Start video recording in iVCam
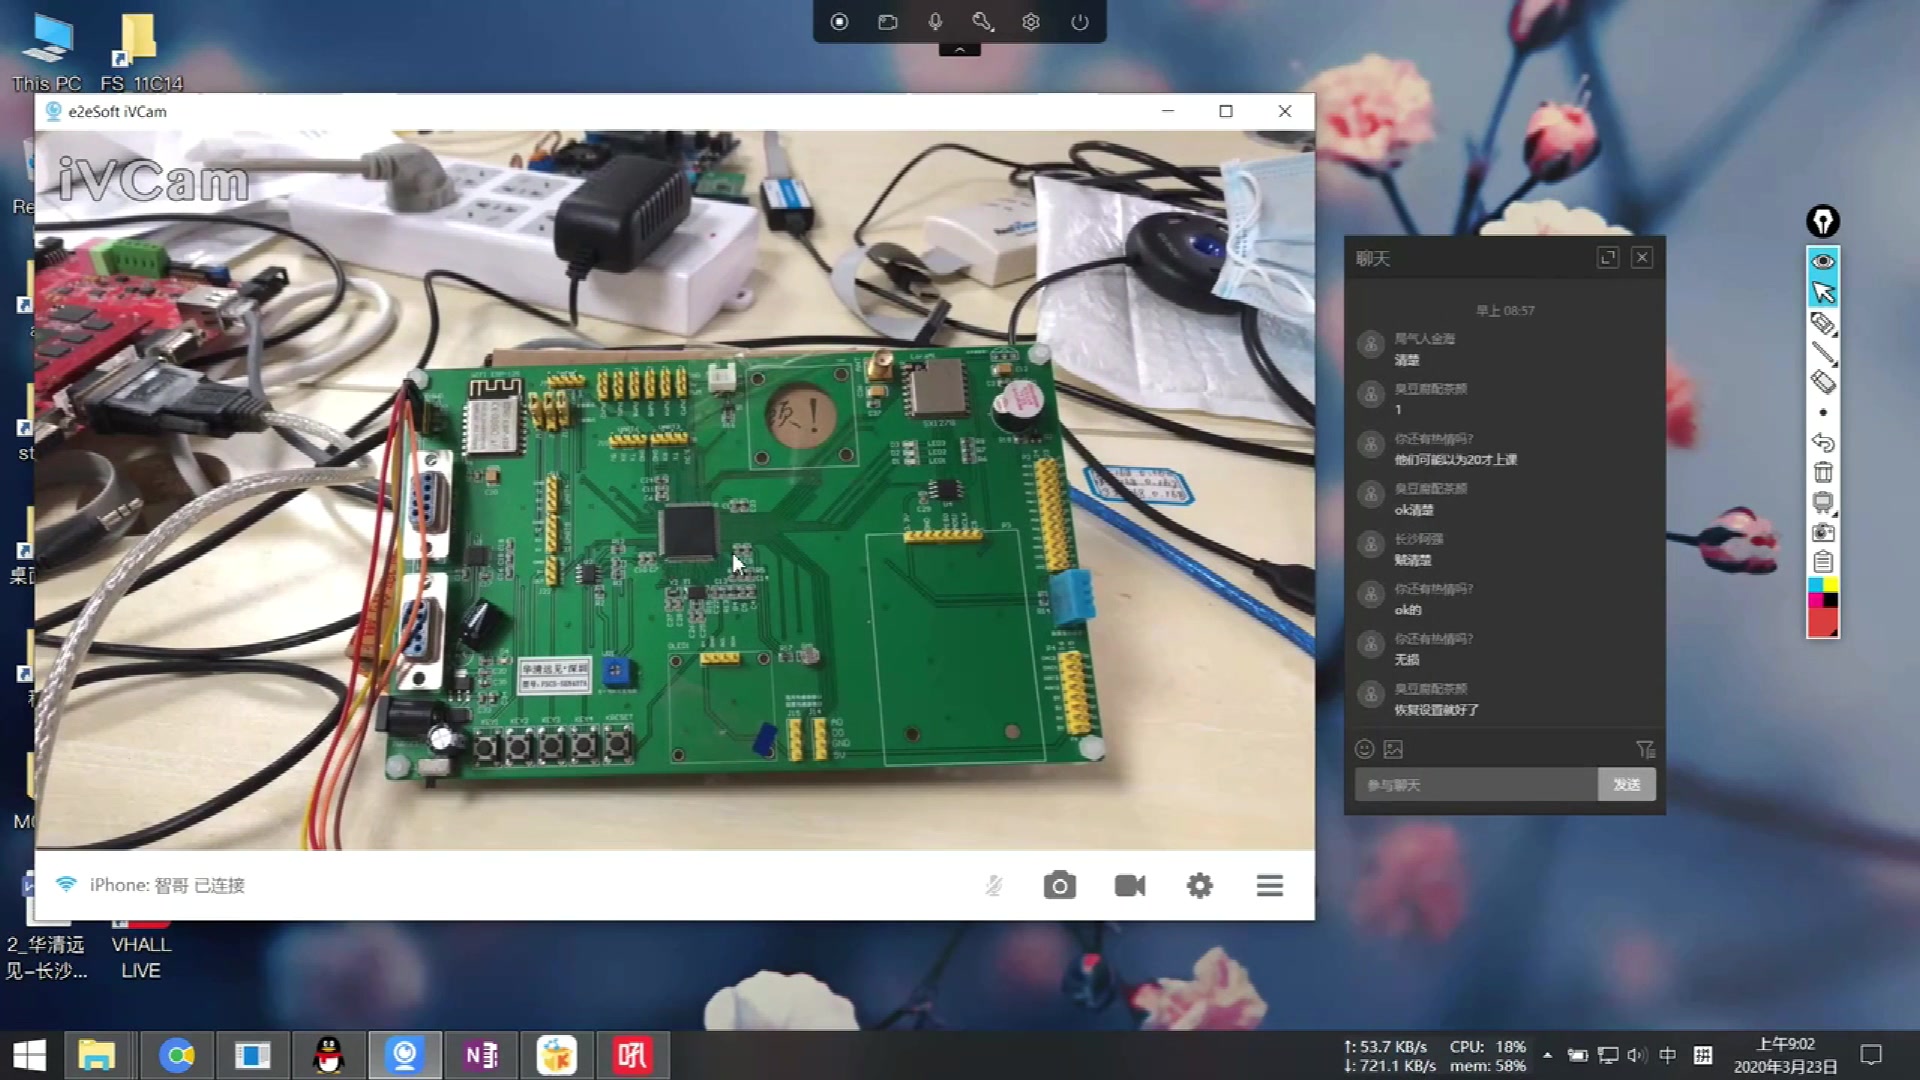1920x1080 pixels. 1129,886
